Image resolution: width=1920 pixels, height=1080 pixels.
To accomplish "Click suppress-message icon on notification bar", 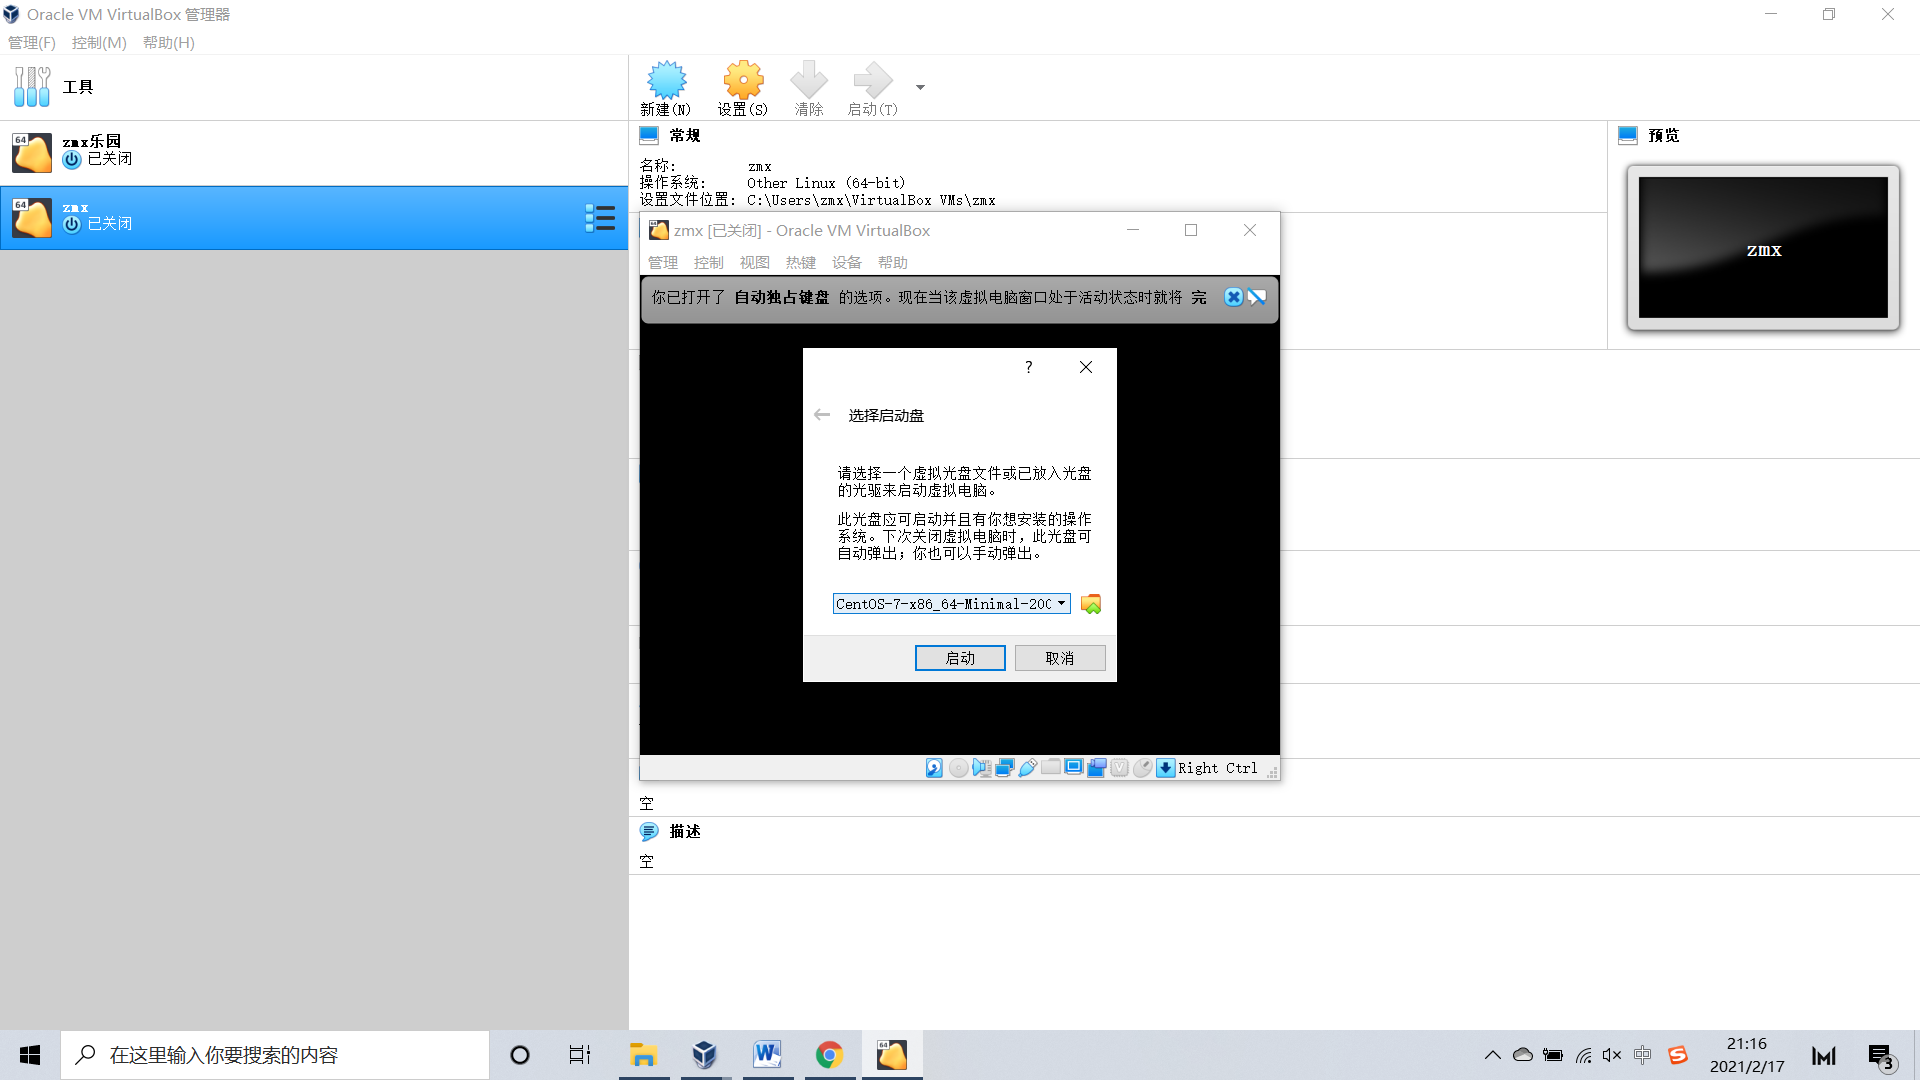I will [1257, 297].
